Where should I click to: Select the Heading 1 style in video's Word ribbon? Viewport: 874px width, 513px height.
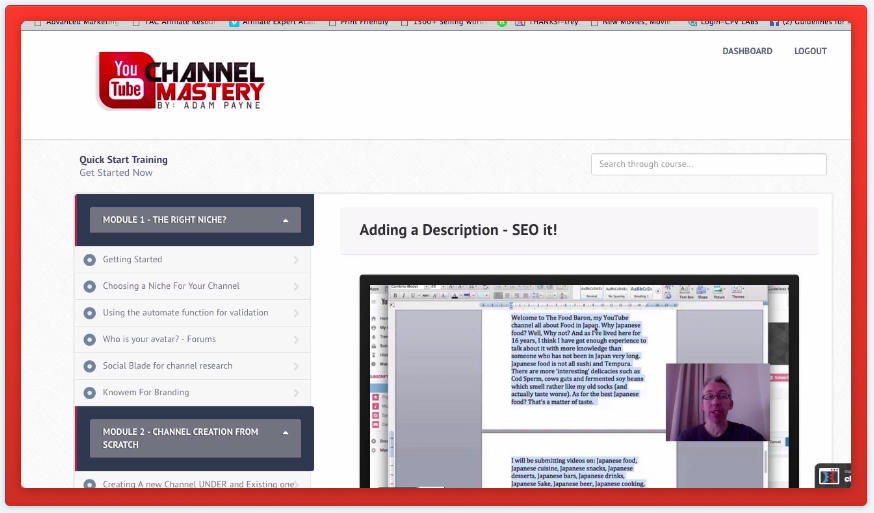640,292
